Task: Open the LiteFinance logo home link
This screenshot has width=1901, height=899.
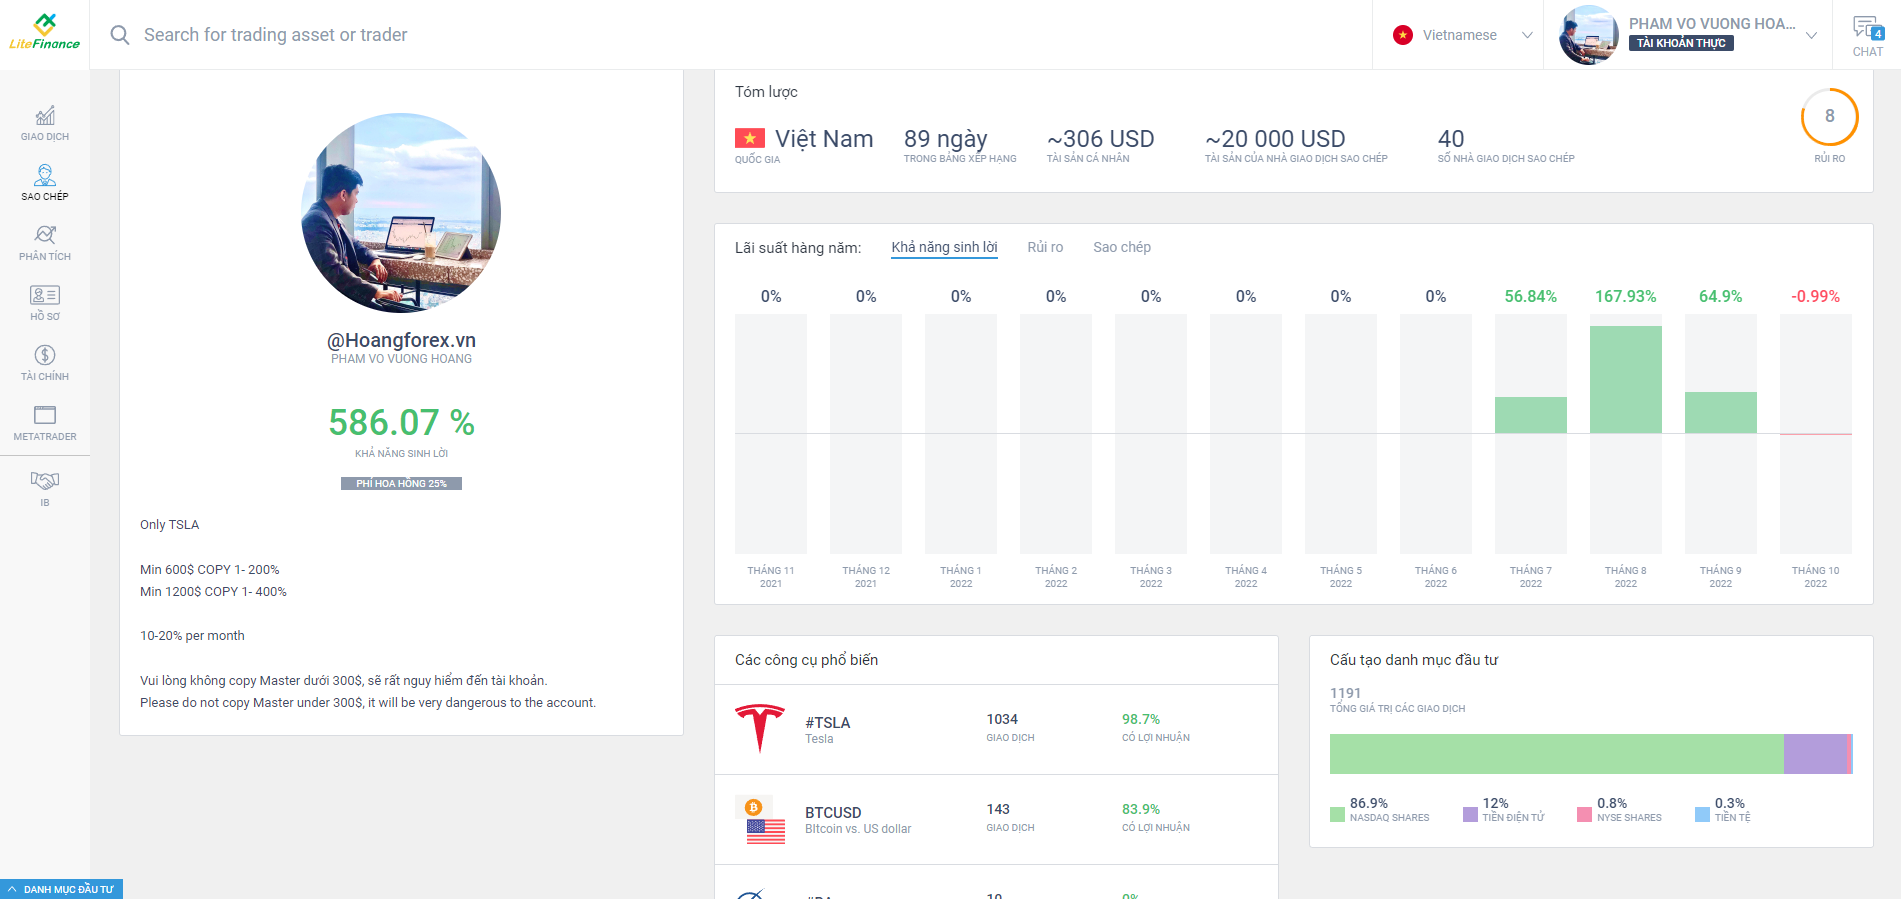Action: 44,32
